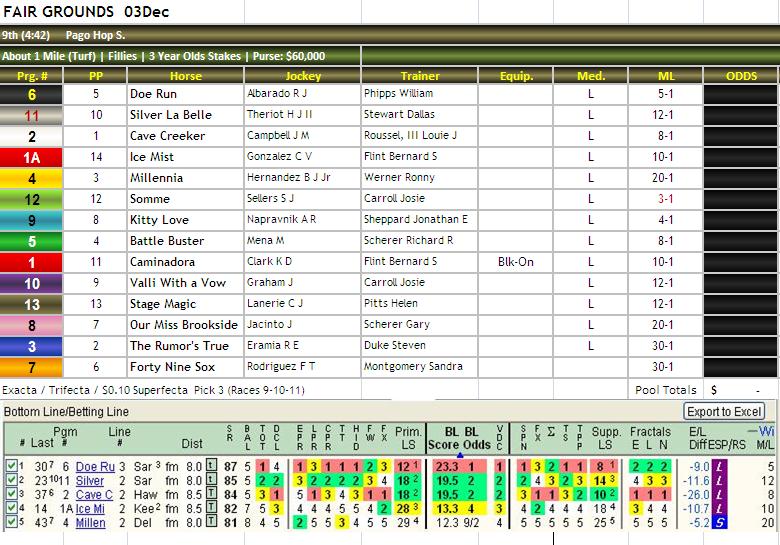Toggle the checkbox for row 5 Millennia
The image size is (780, 545).
click(11, 522)
